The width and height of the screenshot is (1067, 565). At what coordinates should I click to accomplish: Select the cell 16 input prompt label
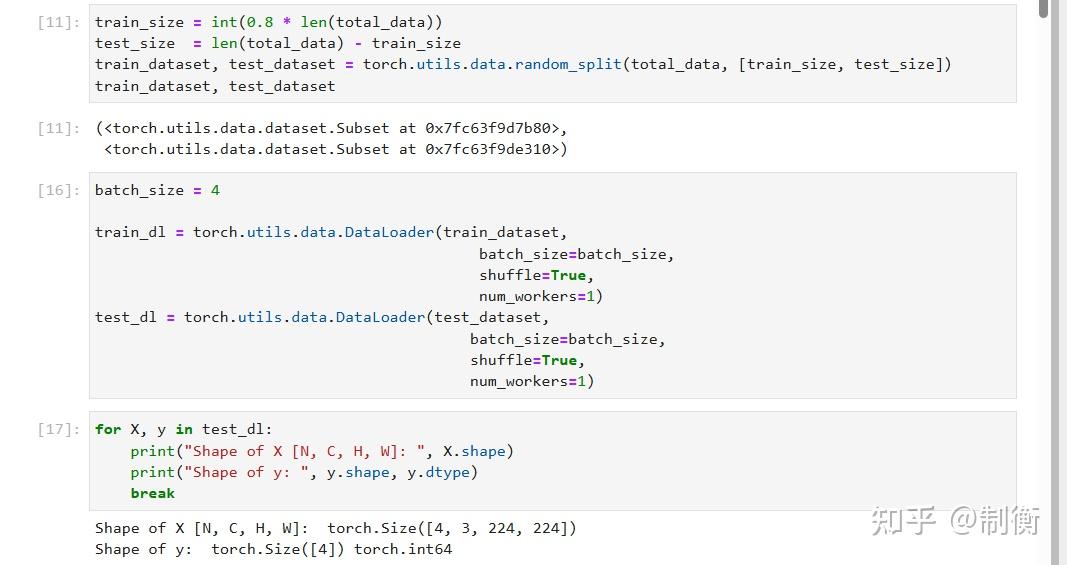click(x=59, y=191)
